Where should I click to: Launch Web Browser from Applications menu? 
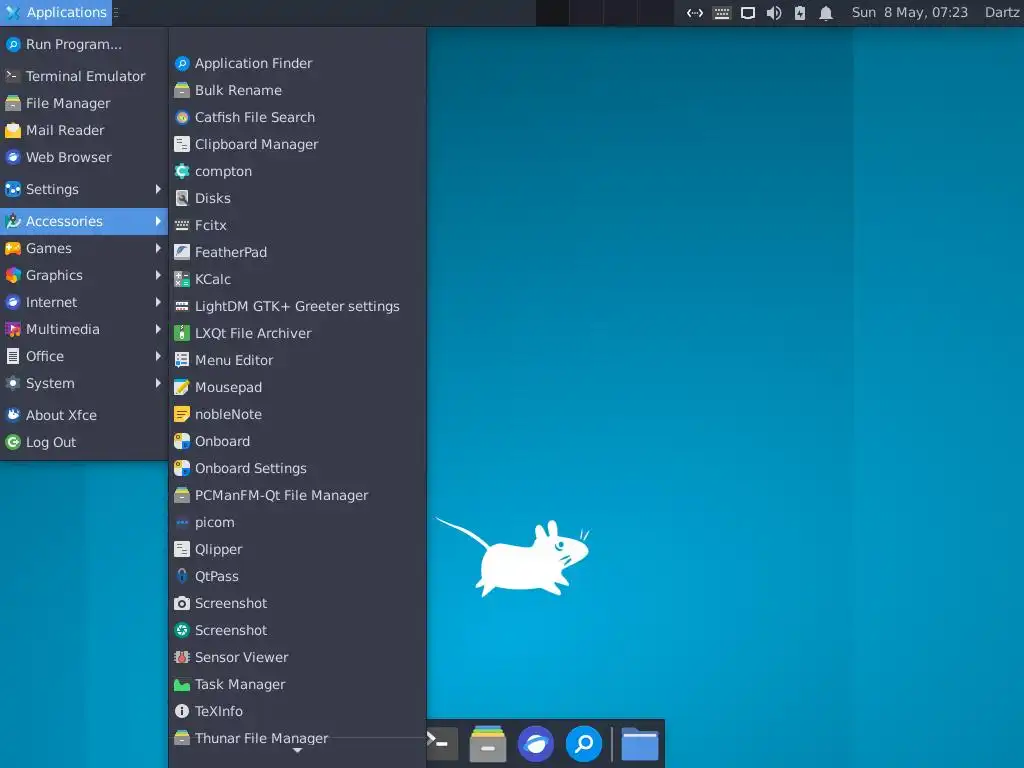coord(84,157)
